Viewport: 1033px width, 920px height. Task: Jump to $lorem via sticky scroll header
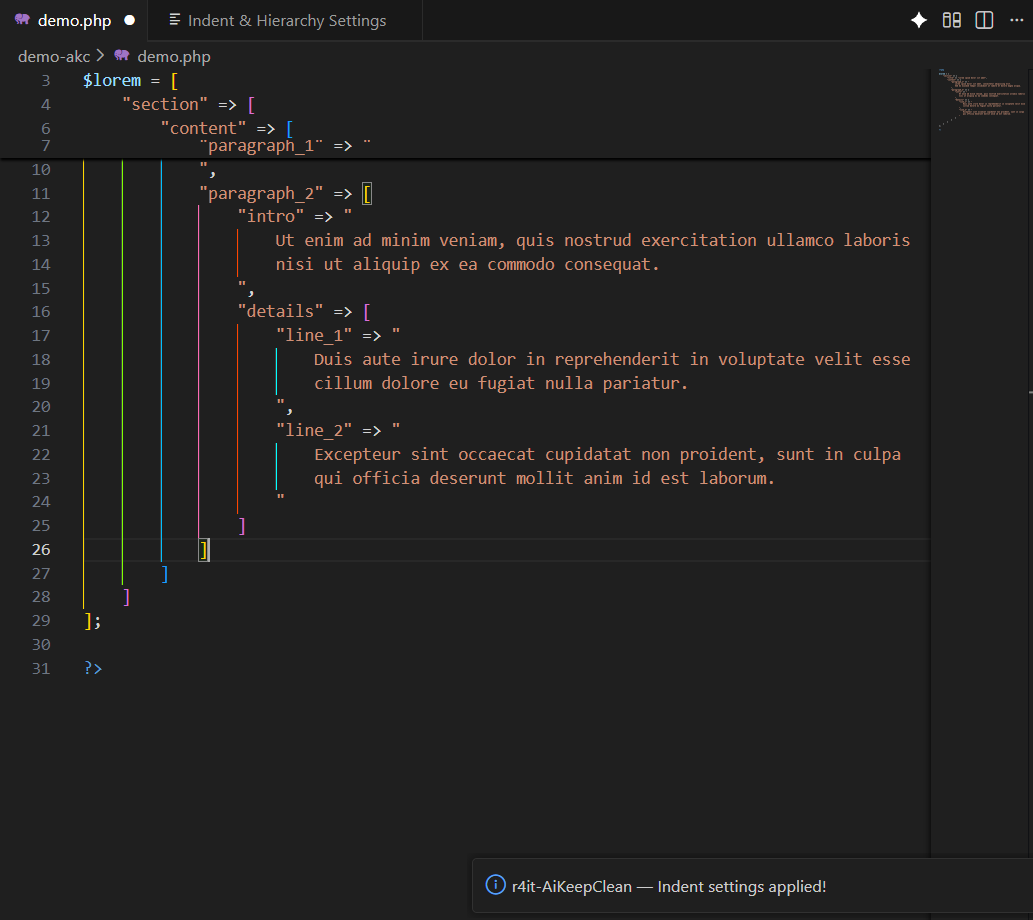[112, 80]
